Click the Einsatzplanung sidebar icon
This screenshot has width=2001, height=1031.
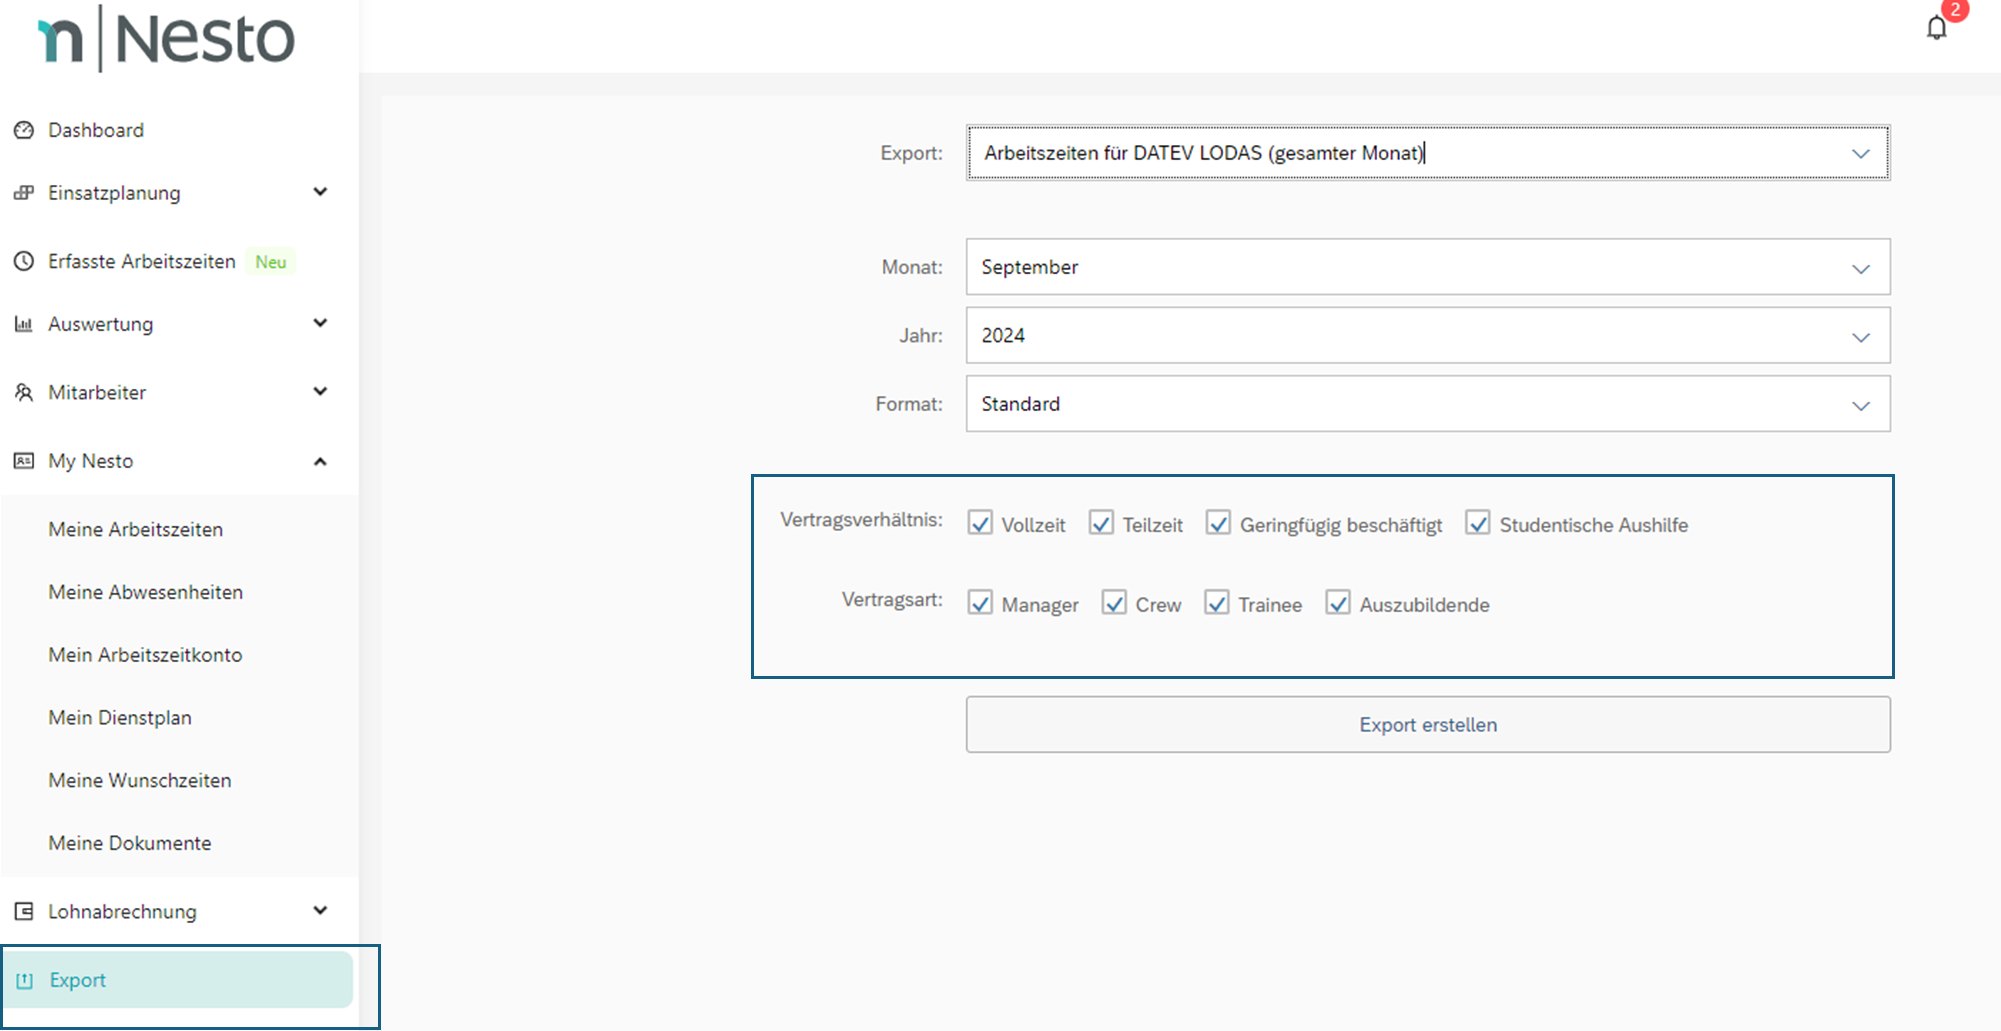click(24, 193)
